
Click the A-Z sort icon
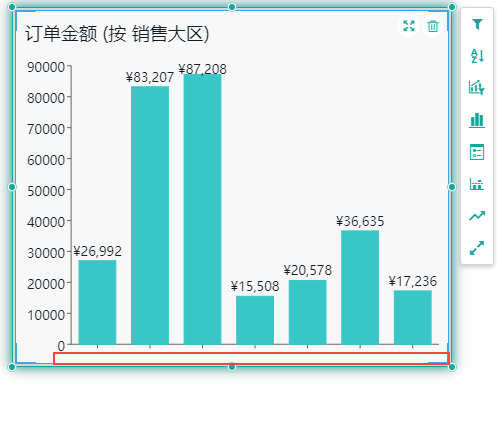(477, 56)
